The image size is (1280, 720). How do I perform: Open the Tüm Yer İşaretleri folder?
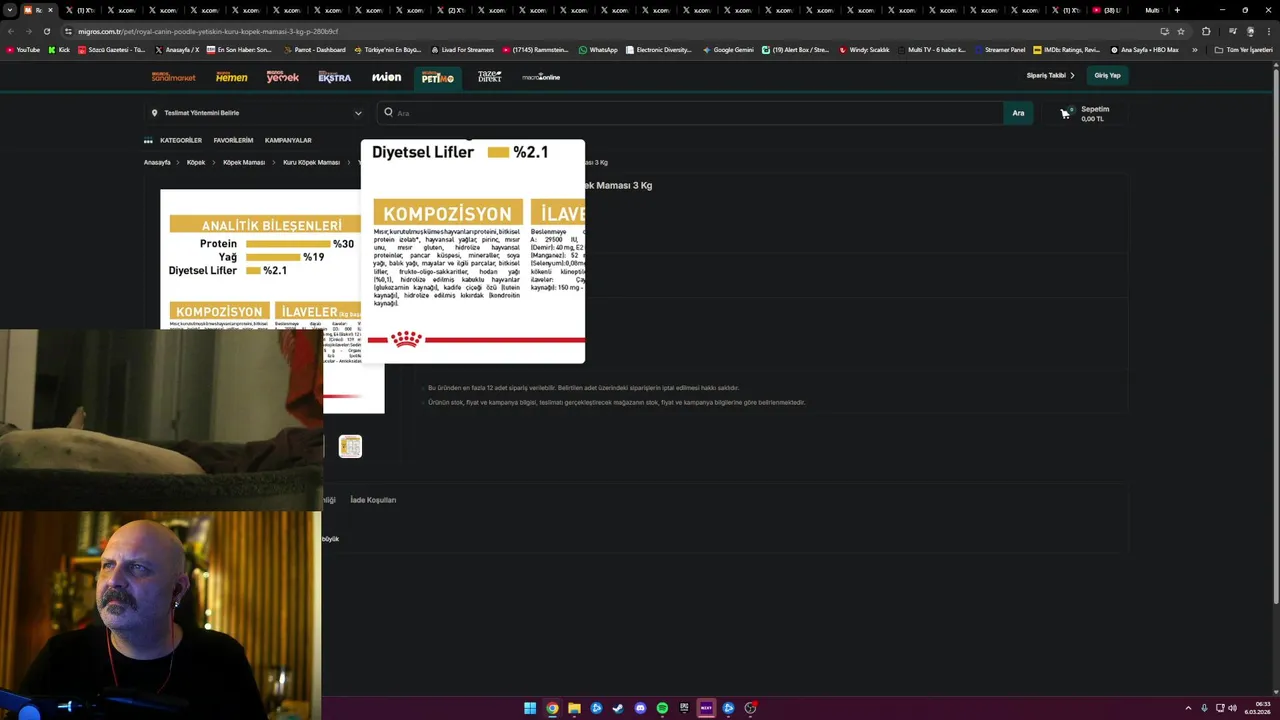(x=1243, y=50)
